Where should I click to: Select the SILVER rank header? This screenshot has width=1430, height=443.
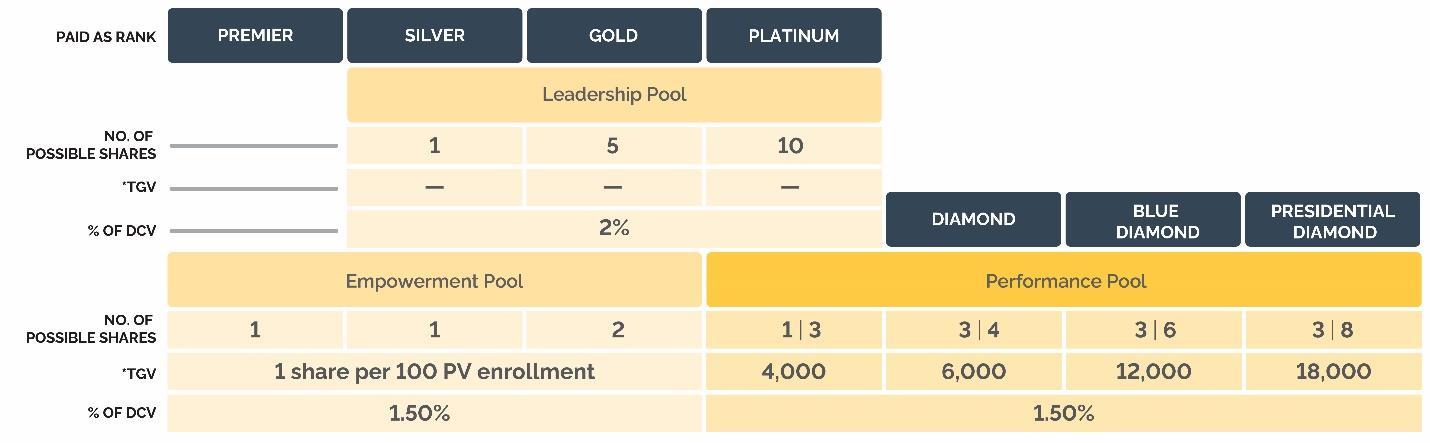point(434,36)
